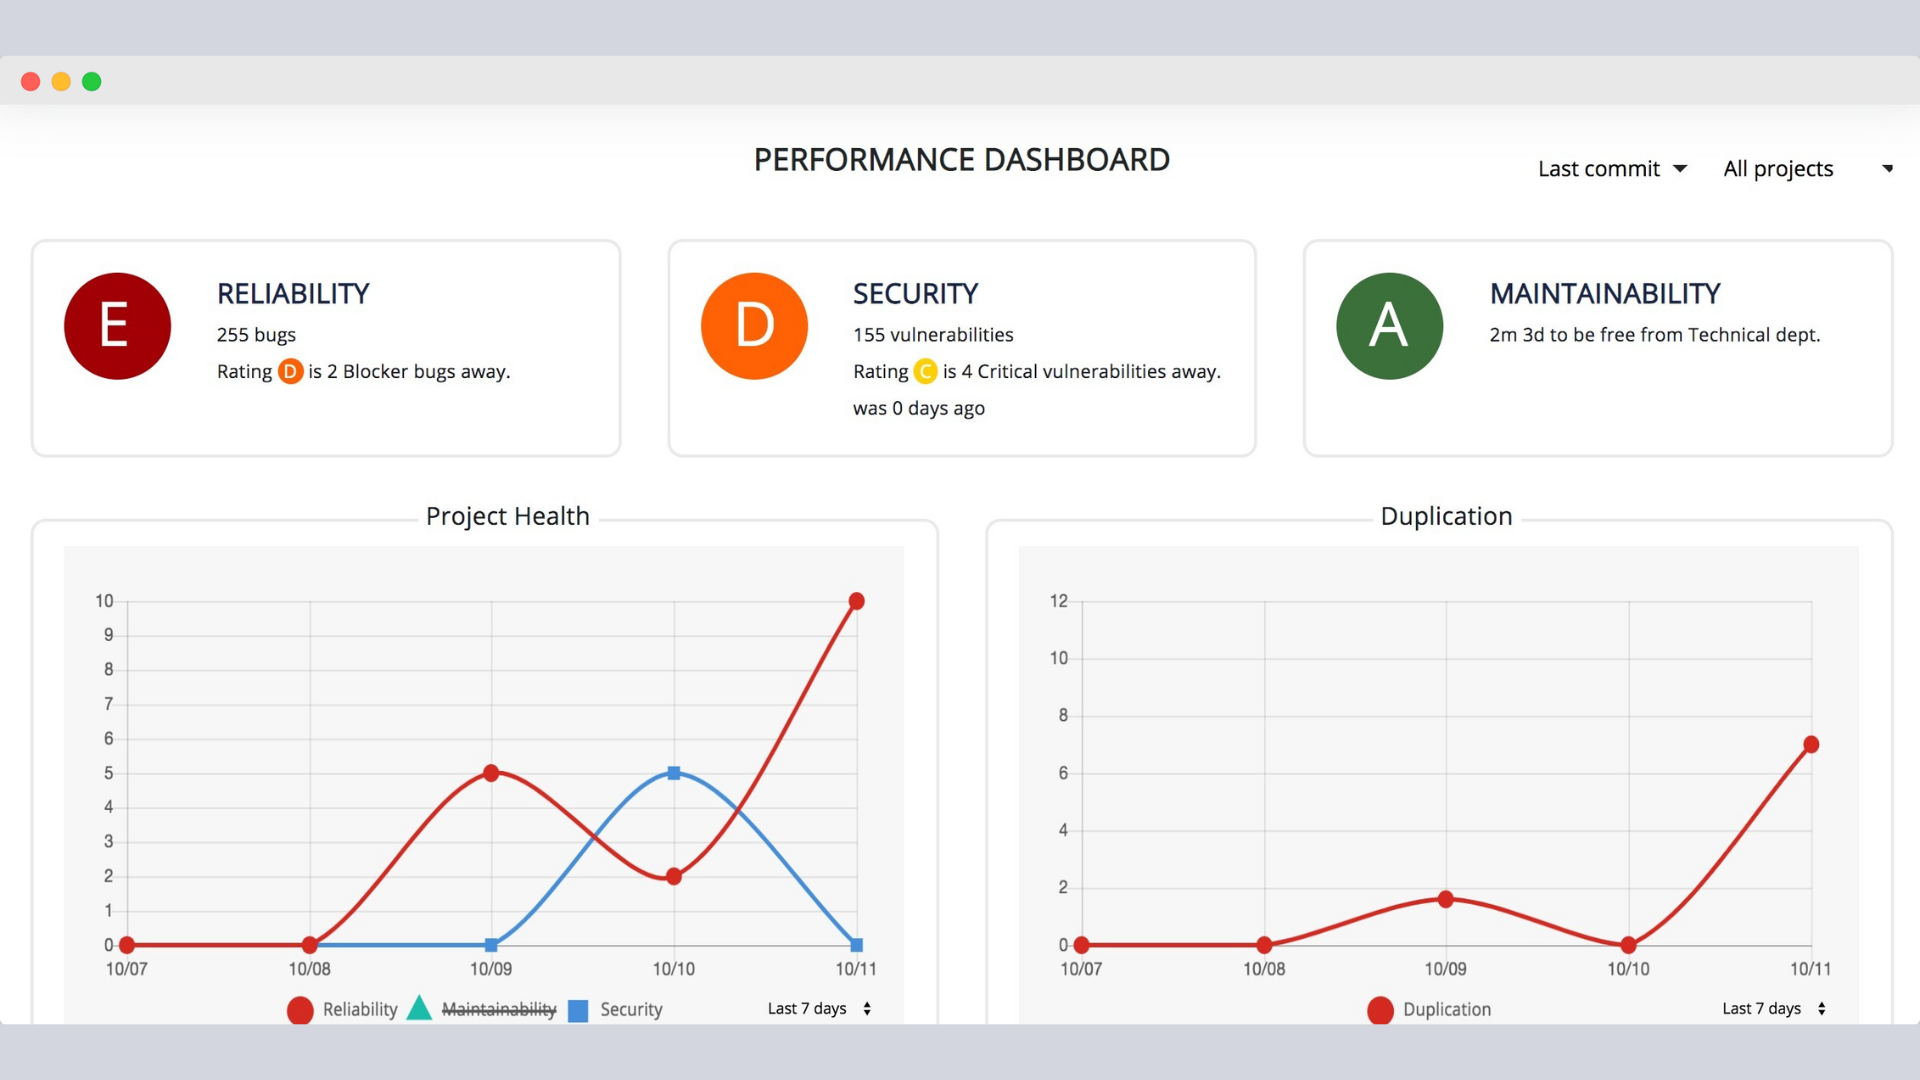The height and width of the screenshot is (1080, 1920).
Task: Click the red Duplication legend circle
Action: [1380, 1010]
